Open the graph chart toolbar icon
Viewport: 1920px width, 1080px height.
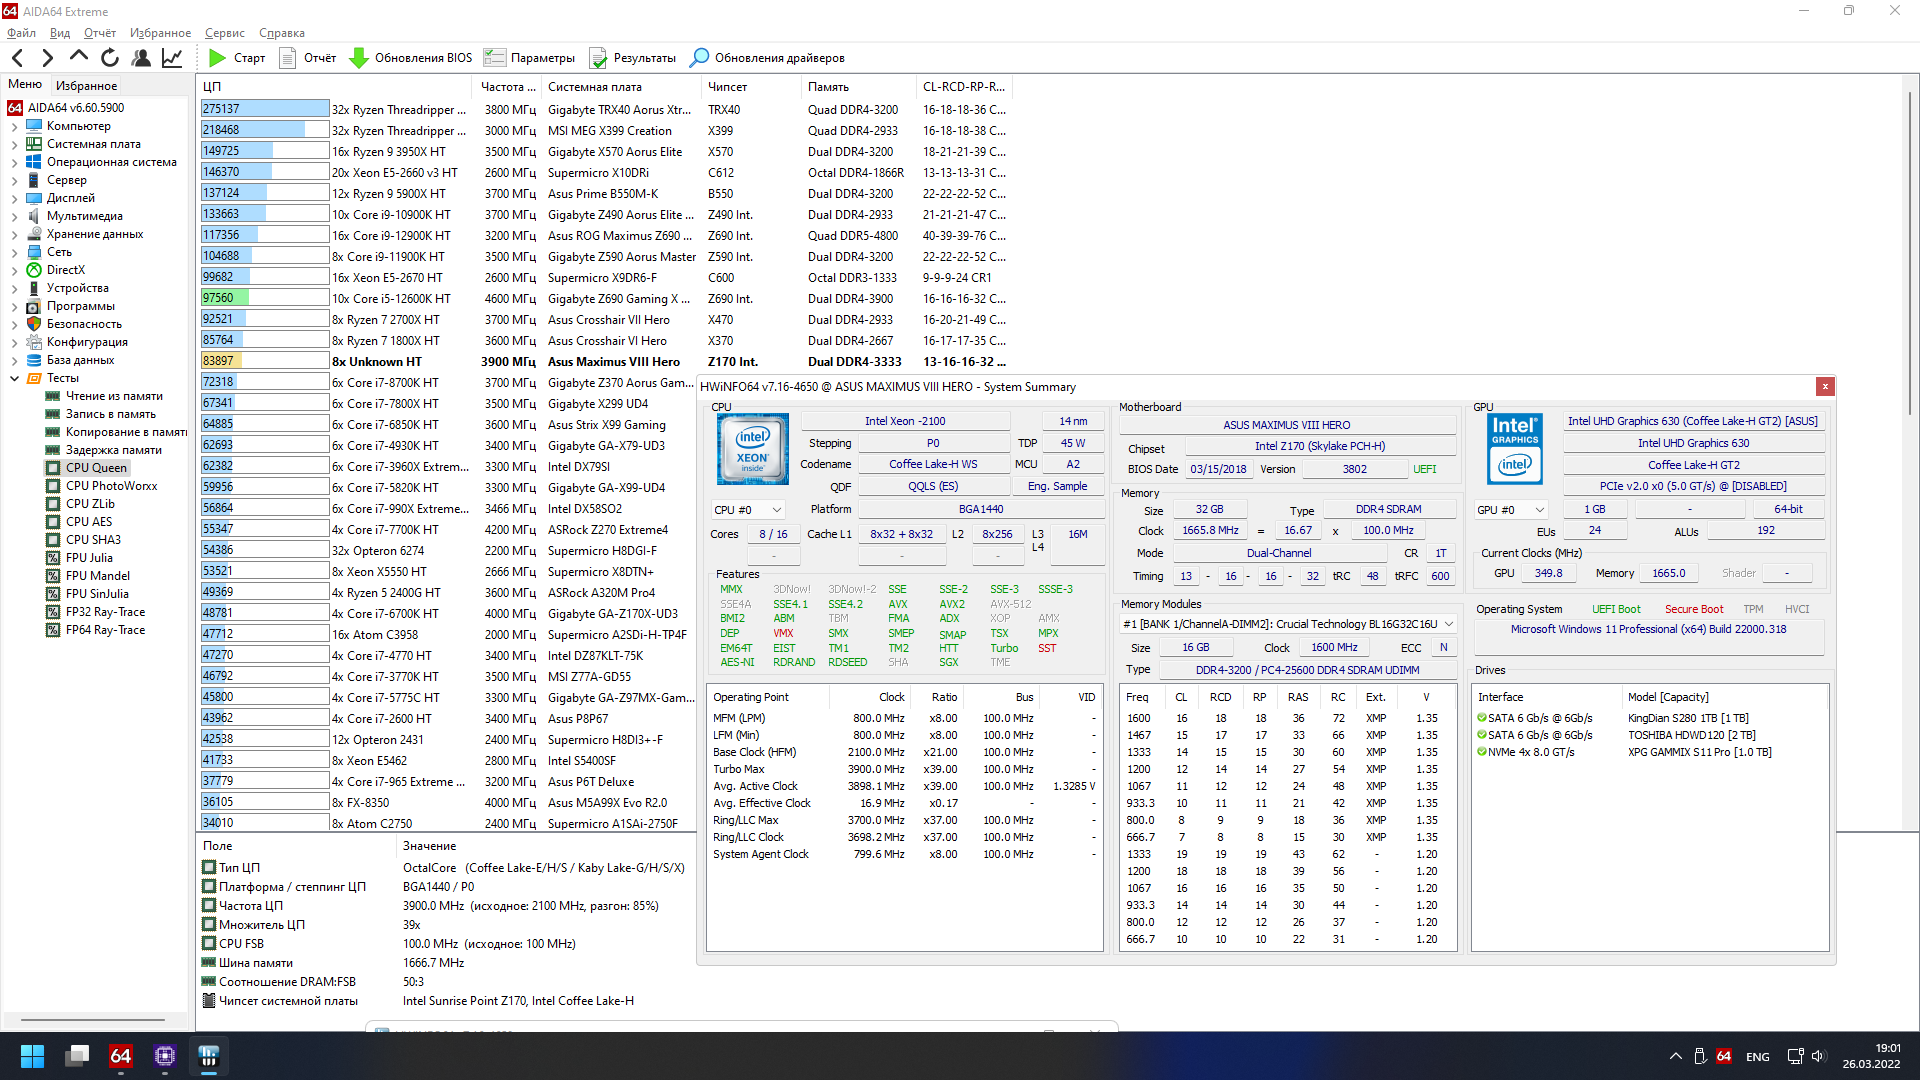coord(172,58)
